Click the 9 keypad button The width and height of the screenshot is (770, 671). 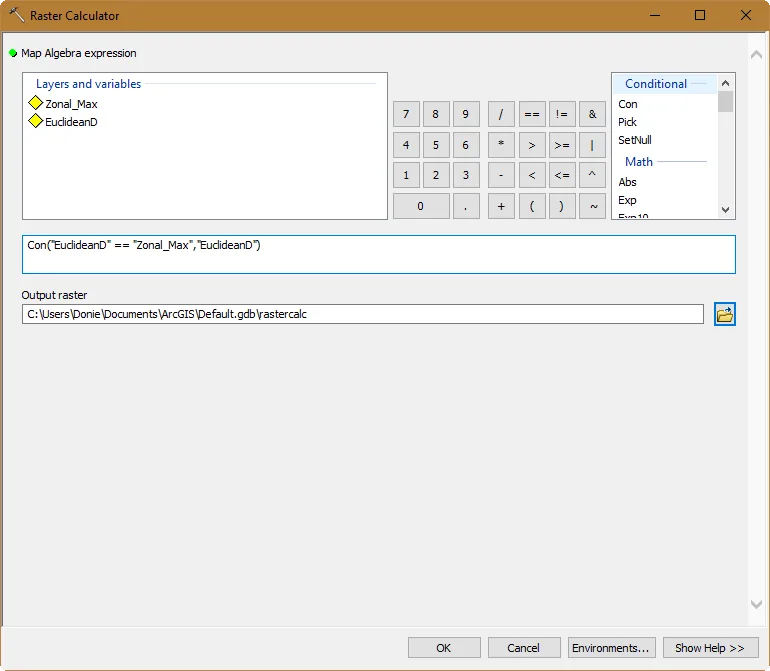(466, 114)
